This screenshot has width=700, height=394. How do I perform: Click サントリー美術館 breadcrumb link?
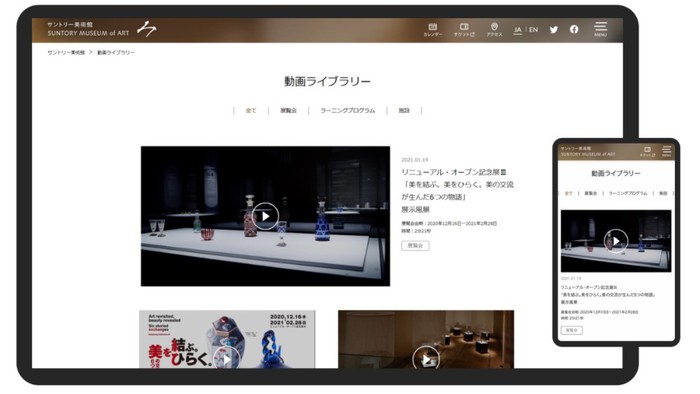tap(66, 53)
